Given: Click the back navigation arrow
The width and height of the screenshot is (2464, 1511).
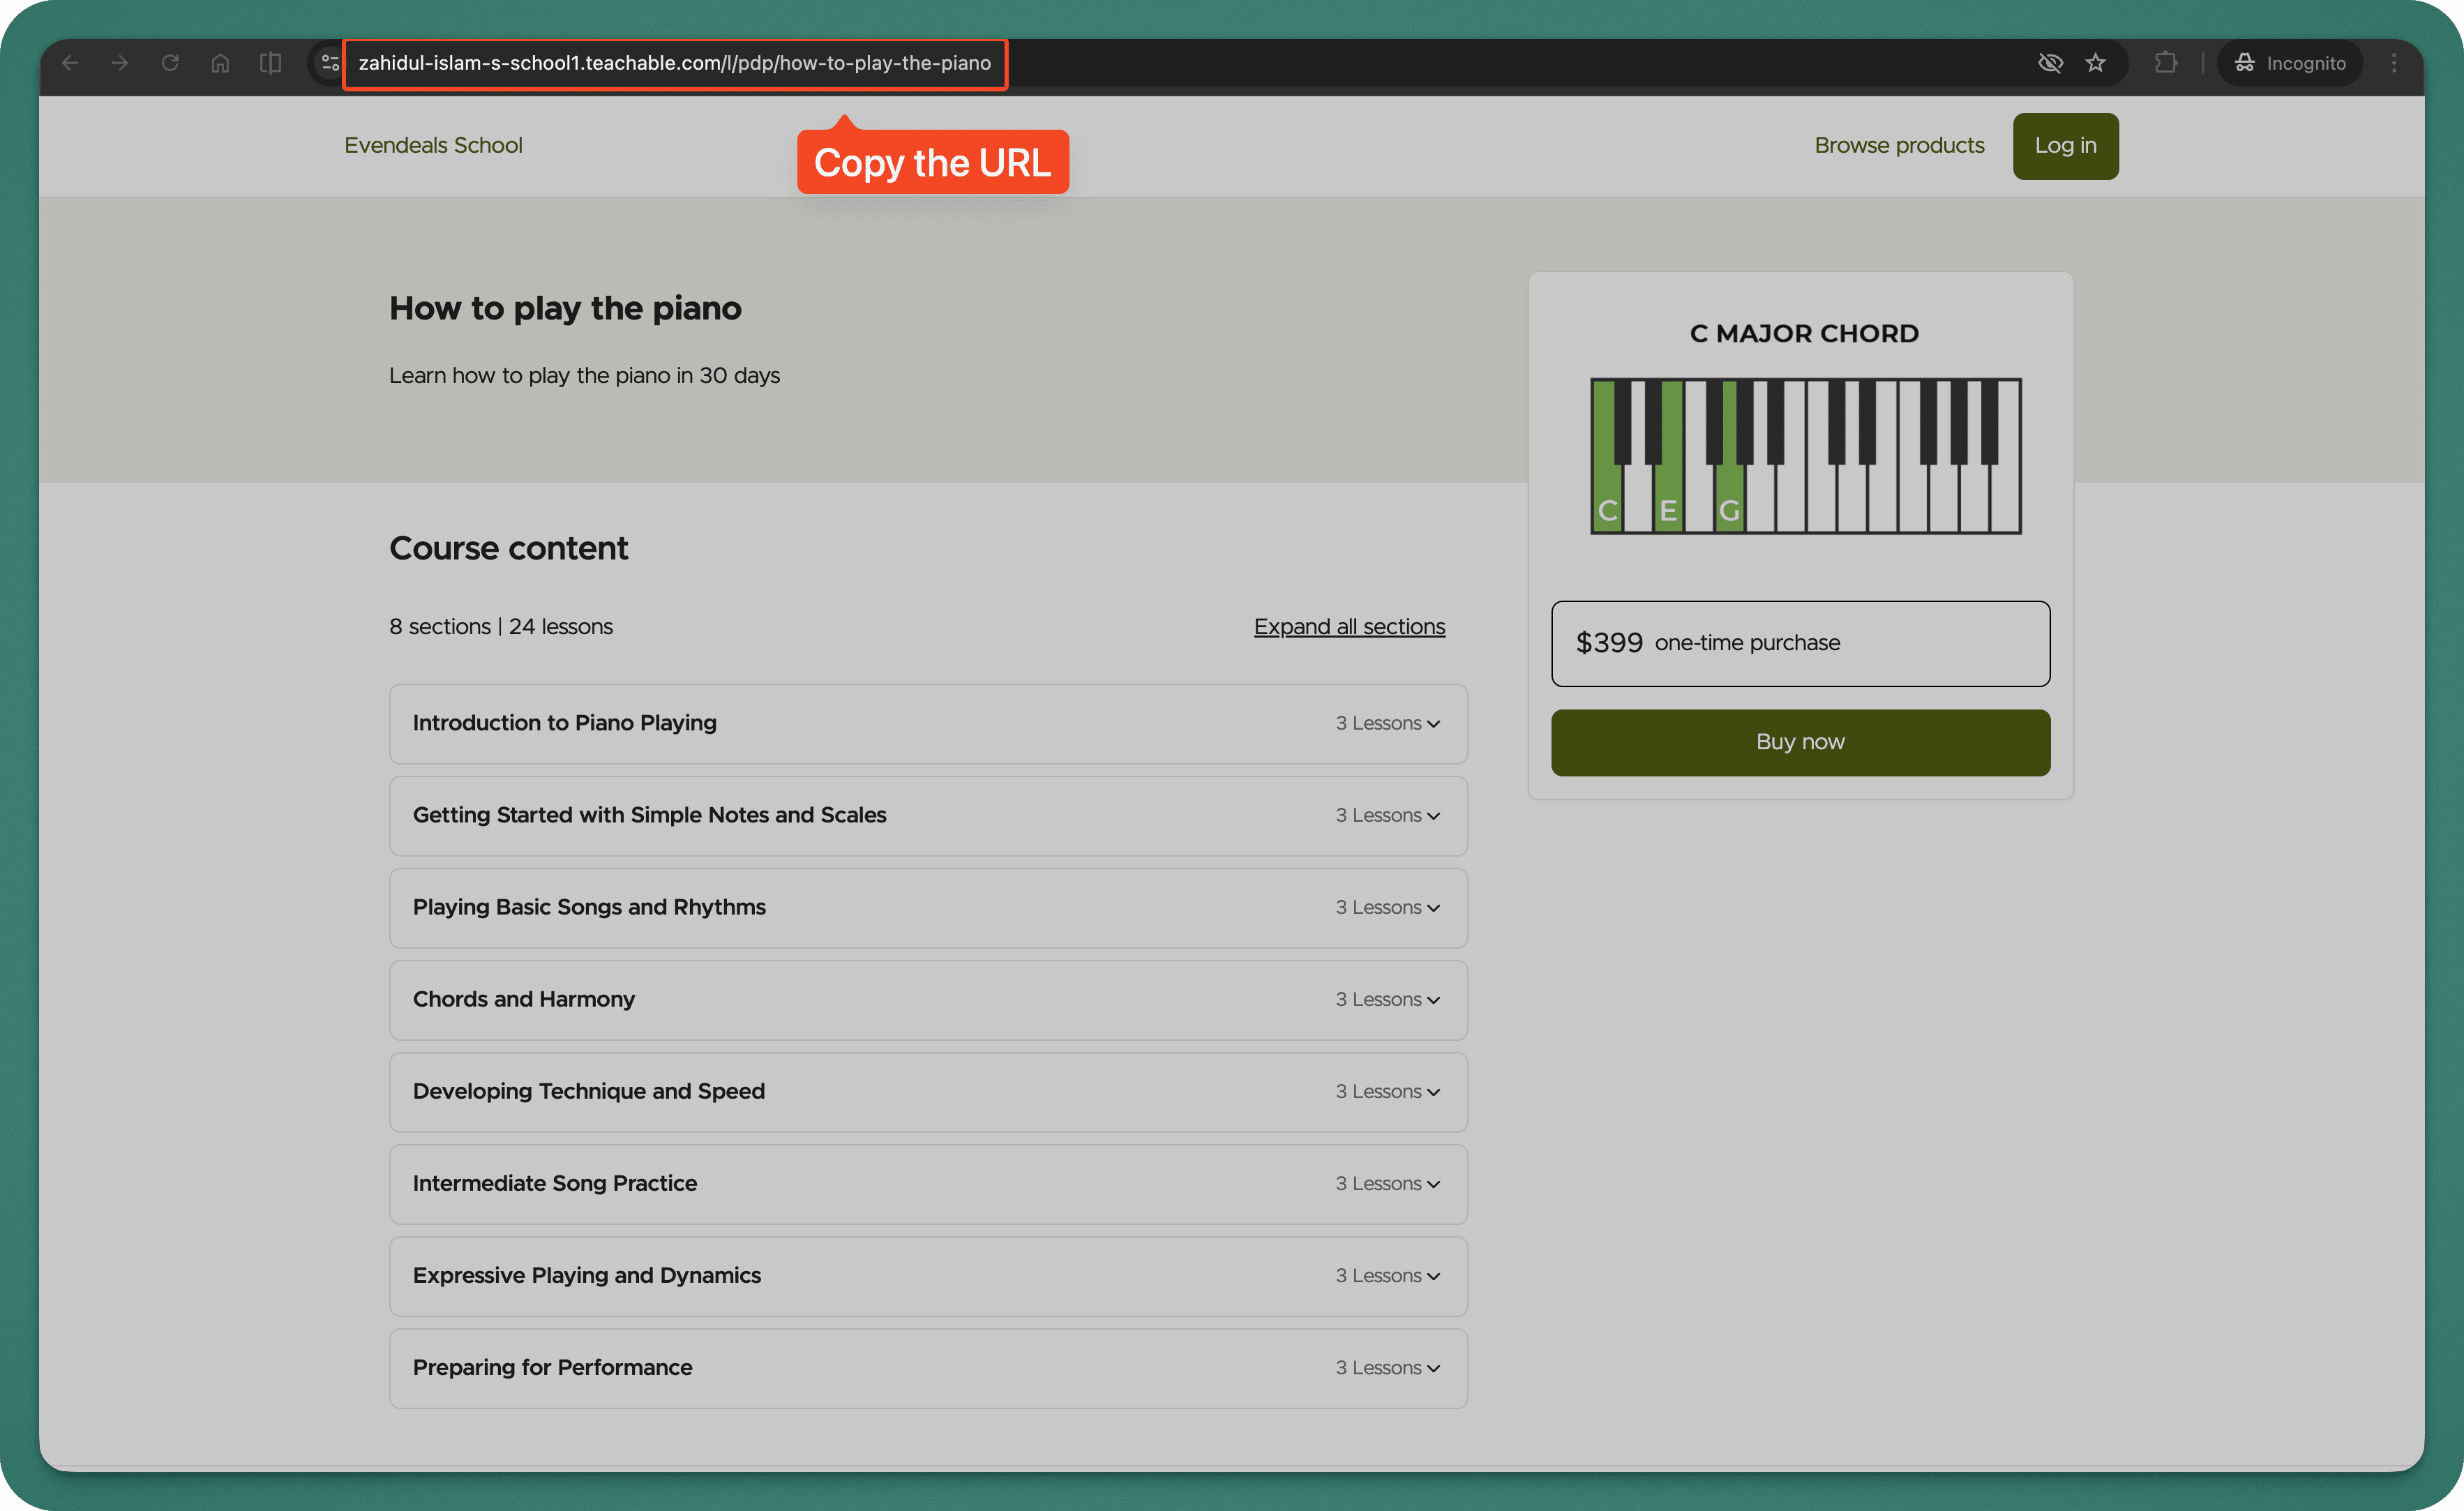Looking at the screenshot, I should 70,62.
